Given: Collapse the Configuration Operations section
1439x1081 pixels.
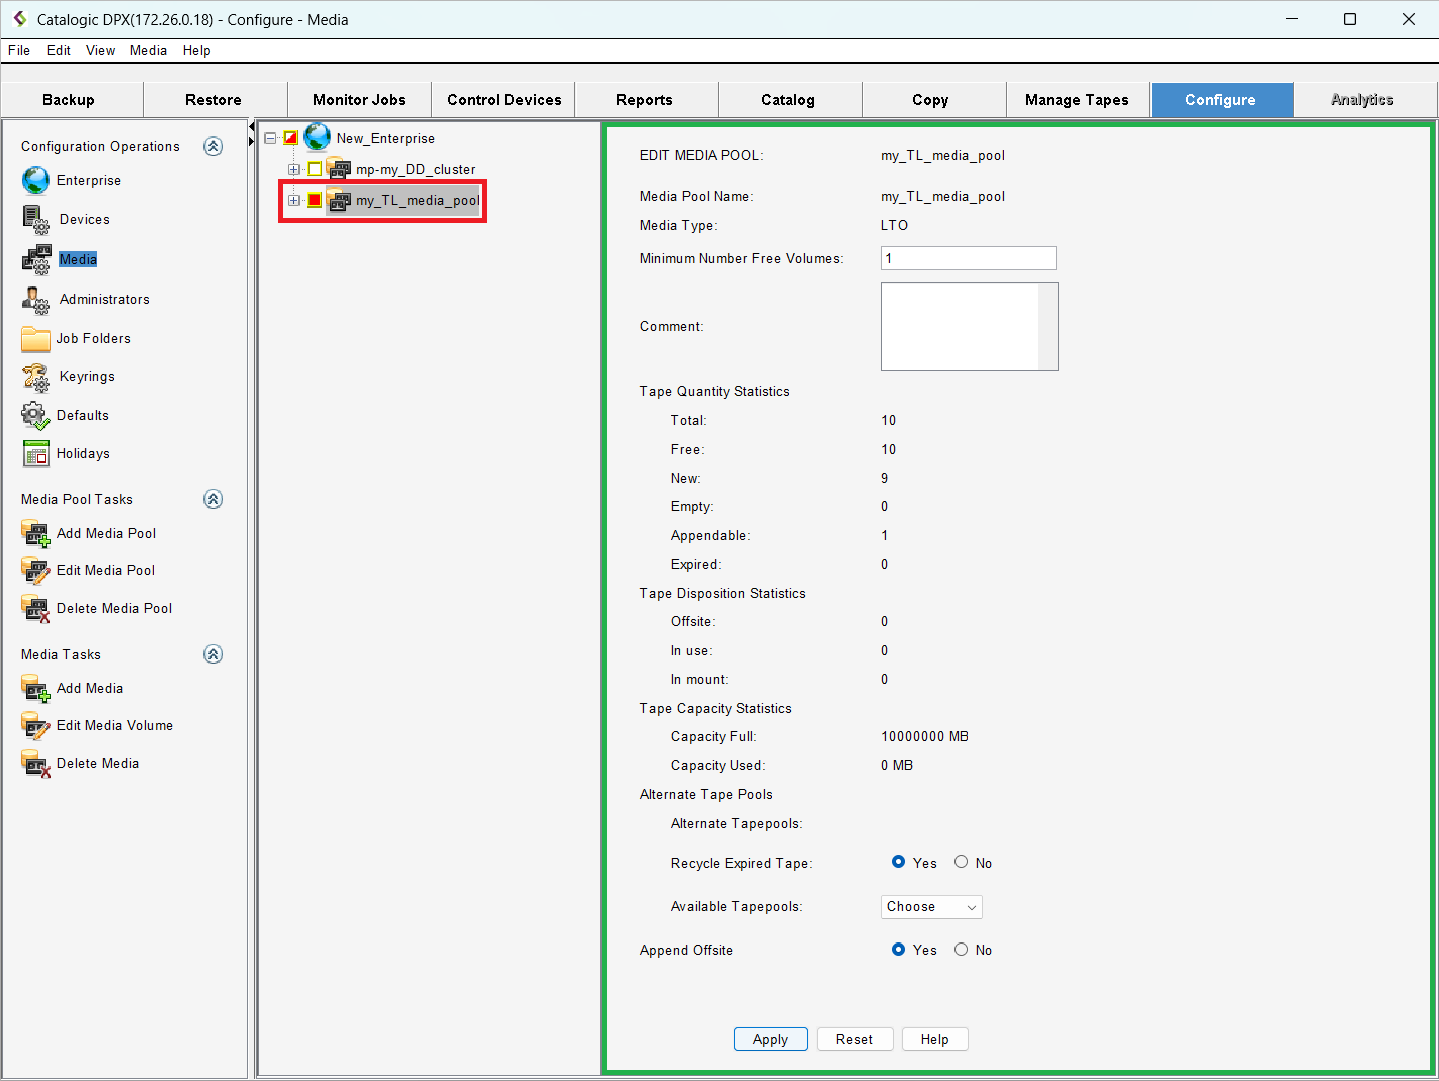Looking at the screenshot, I should 213,146.
